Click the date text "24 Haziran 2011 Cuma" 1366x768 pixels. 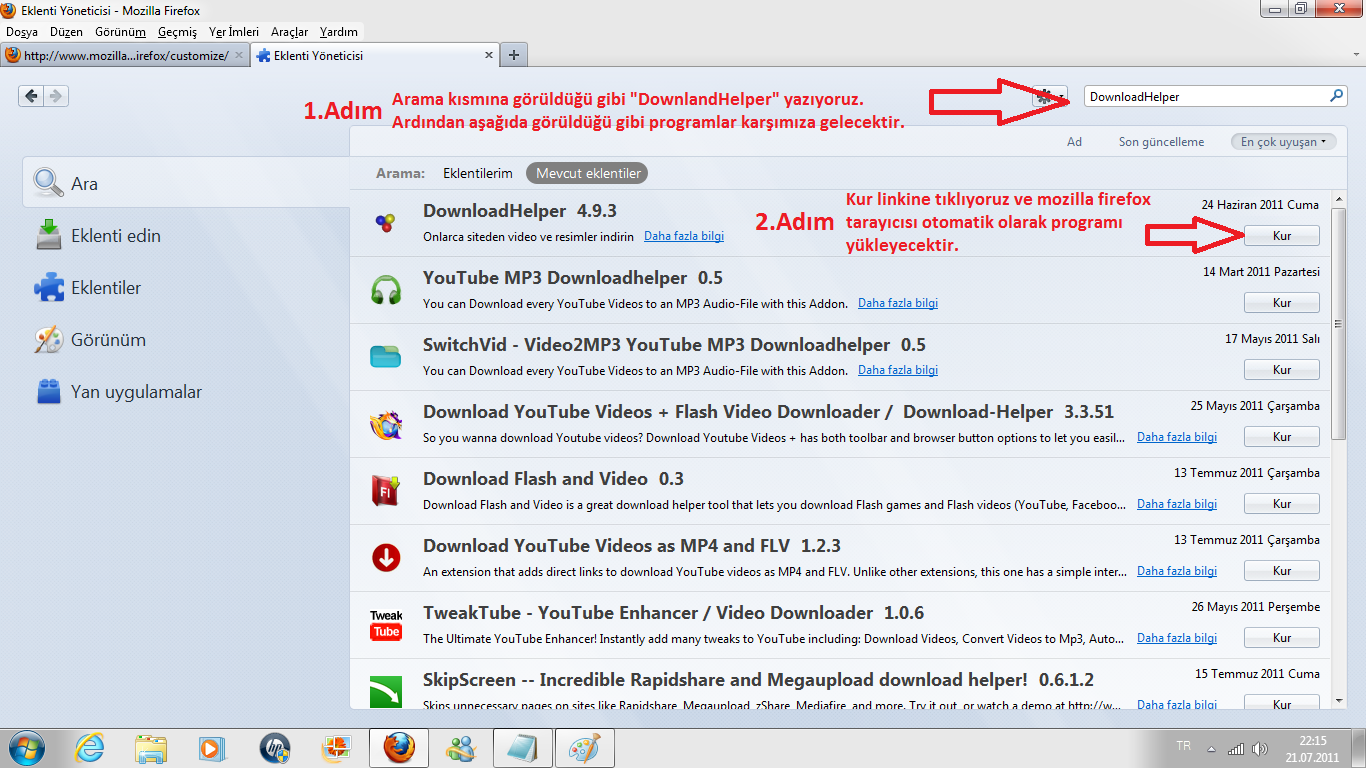(x=1260, y=205)
